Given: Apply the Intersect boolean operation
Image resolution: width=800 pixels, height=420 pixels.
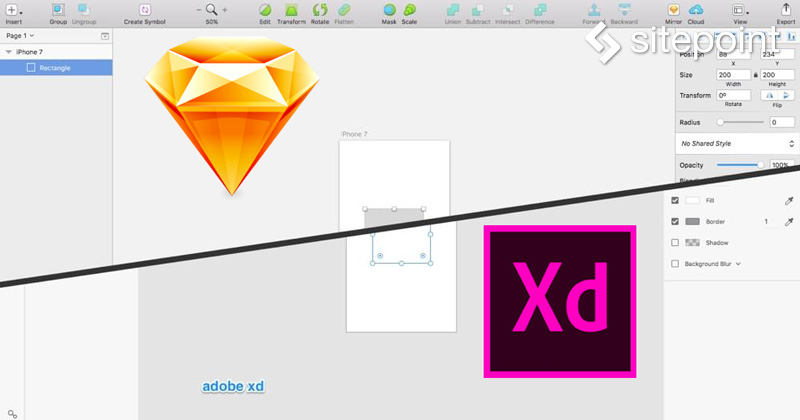Looking at the screenshot, I should 508,10.
